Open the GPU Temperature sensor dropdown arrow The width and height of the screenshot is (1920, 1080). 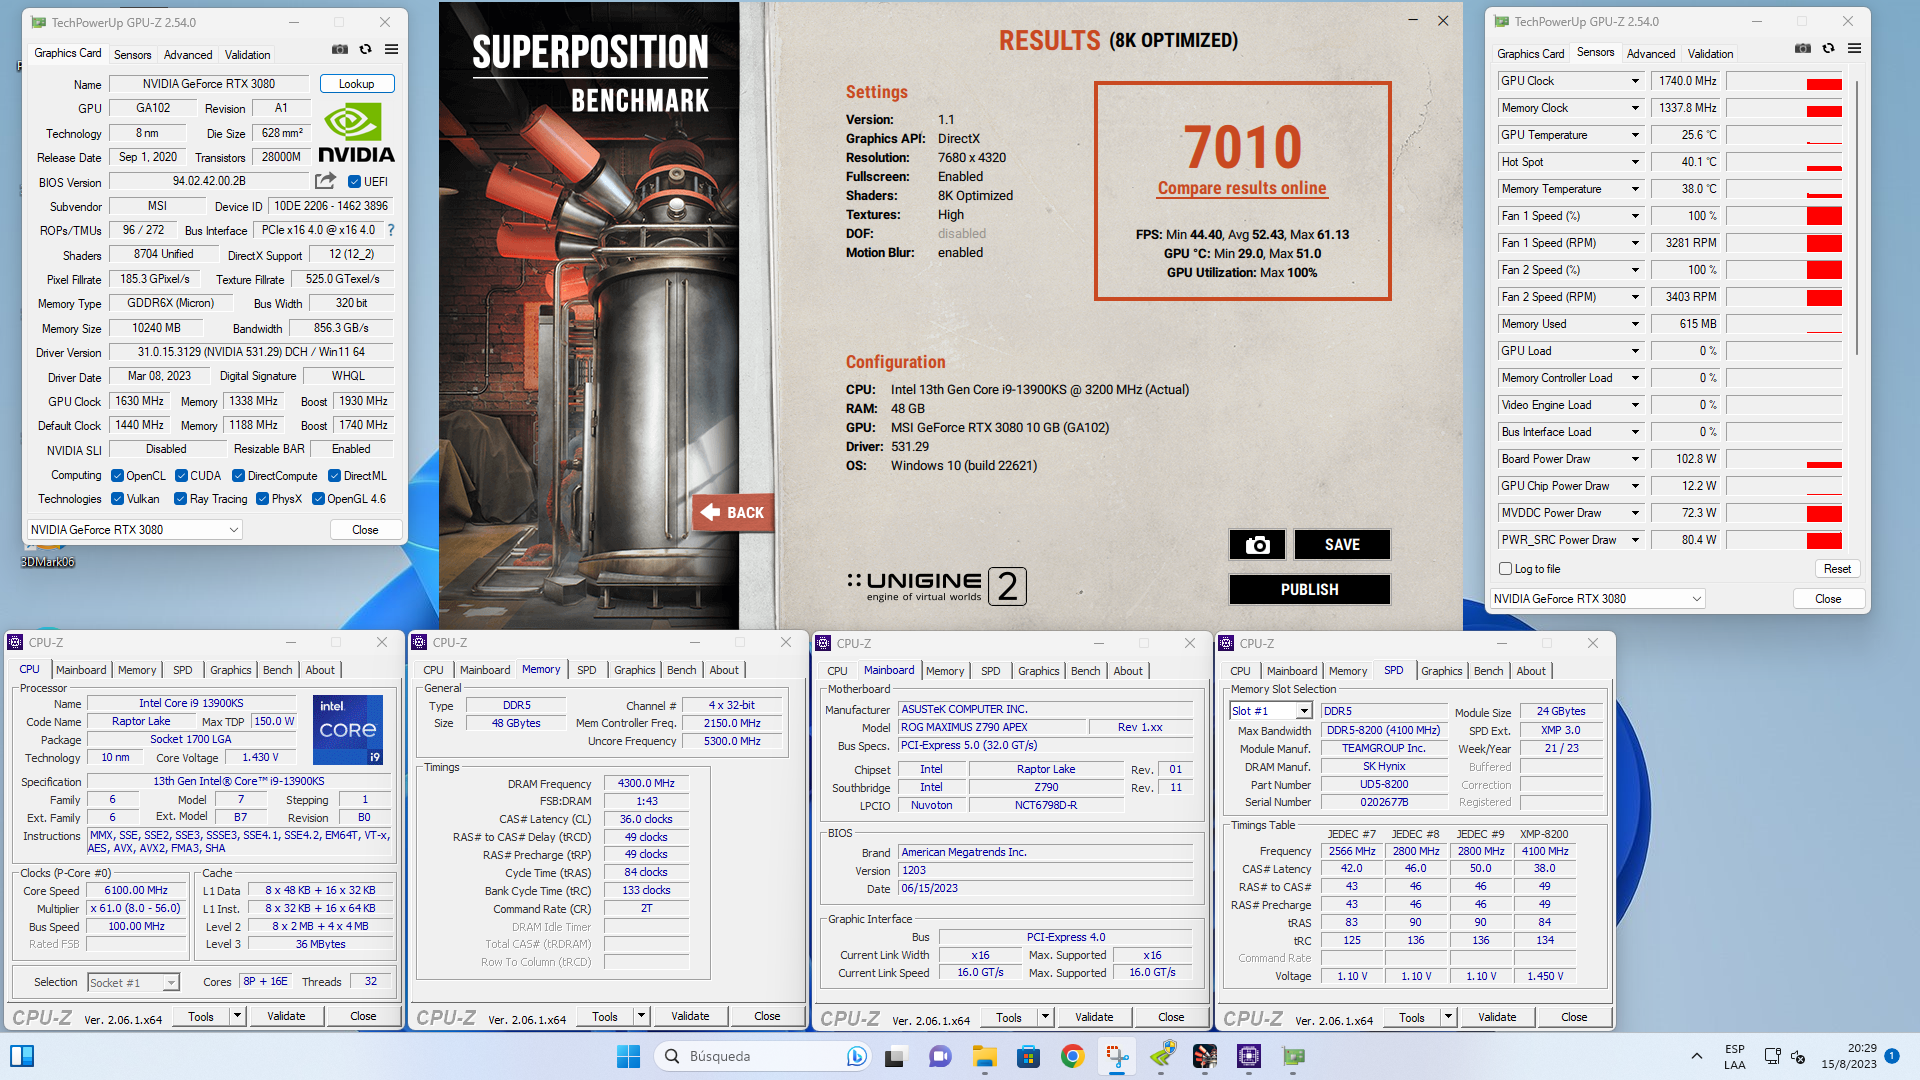(1636, 135)
